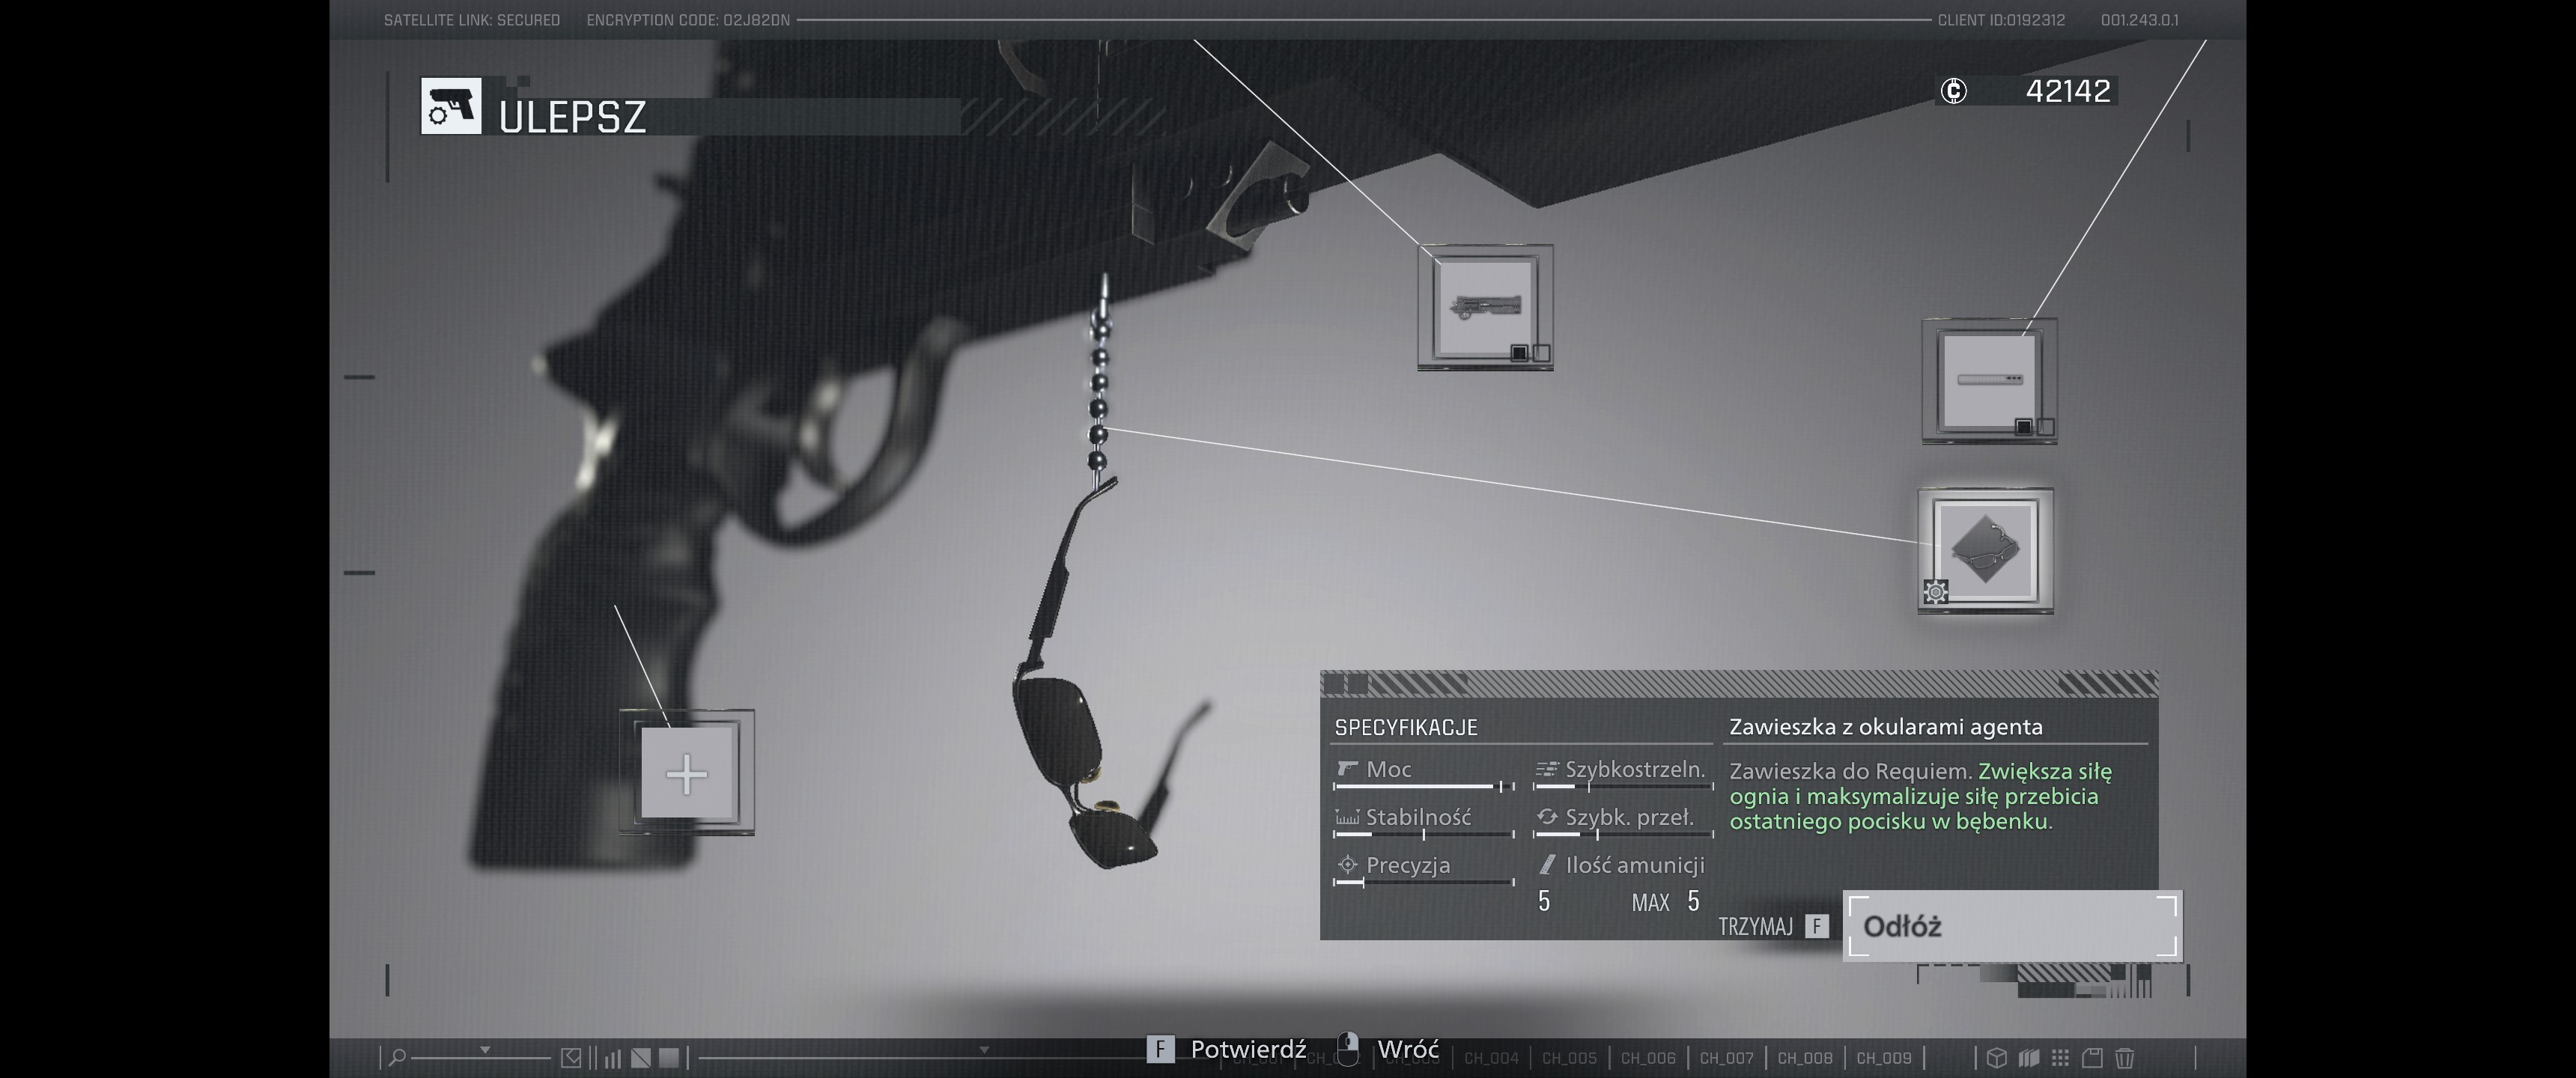Click the map icon in bottom bar

click(2028, 1057)
